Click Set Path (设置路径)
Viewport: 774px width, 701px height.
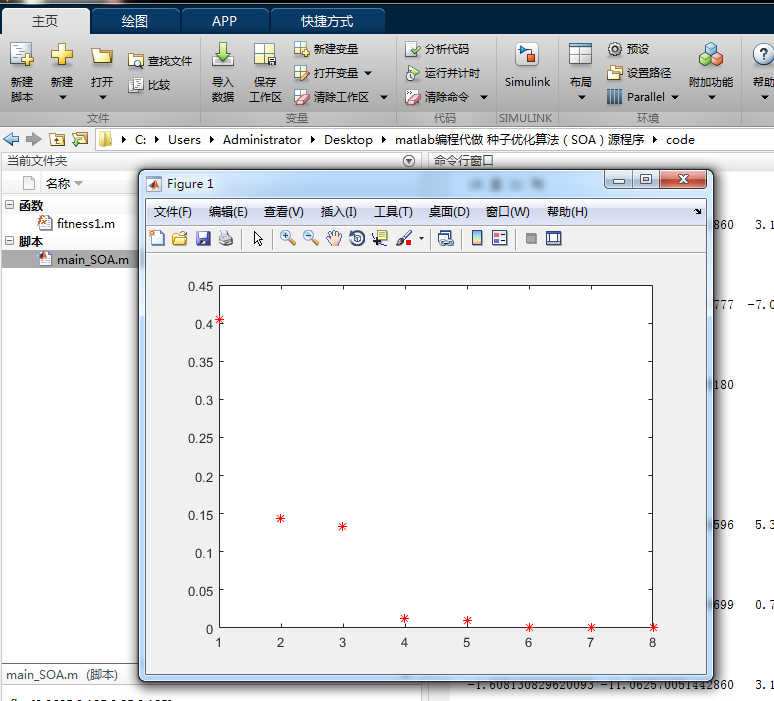point(639,73)
